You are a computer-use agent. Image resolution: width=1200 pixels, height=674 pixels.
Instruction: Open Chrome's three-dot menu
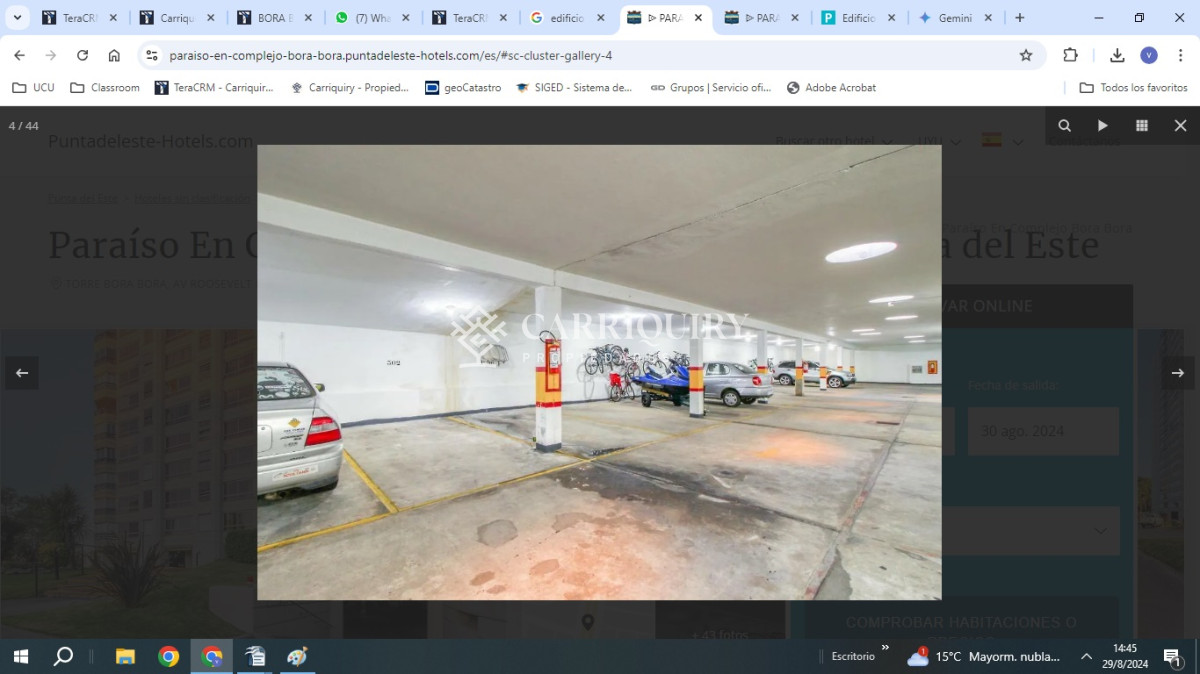(x=1180, y=55)
